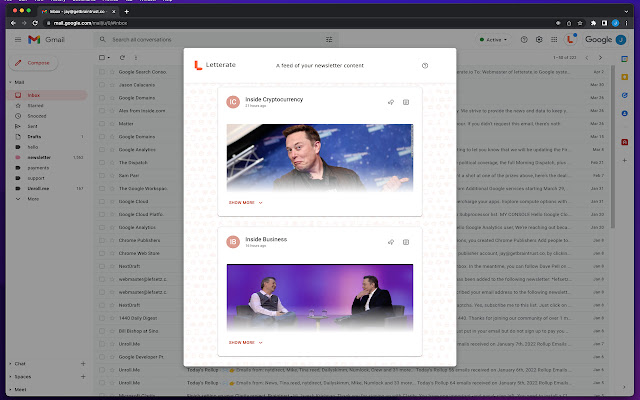The height and width of the screenshot is (400, 640).
Task: Click the IB sender avatar
Action: coord(233,242)
